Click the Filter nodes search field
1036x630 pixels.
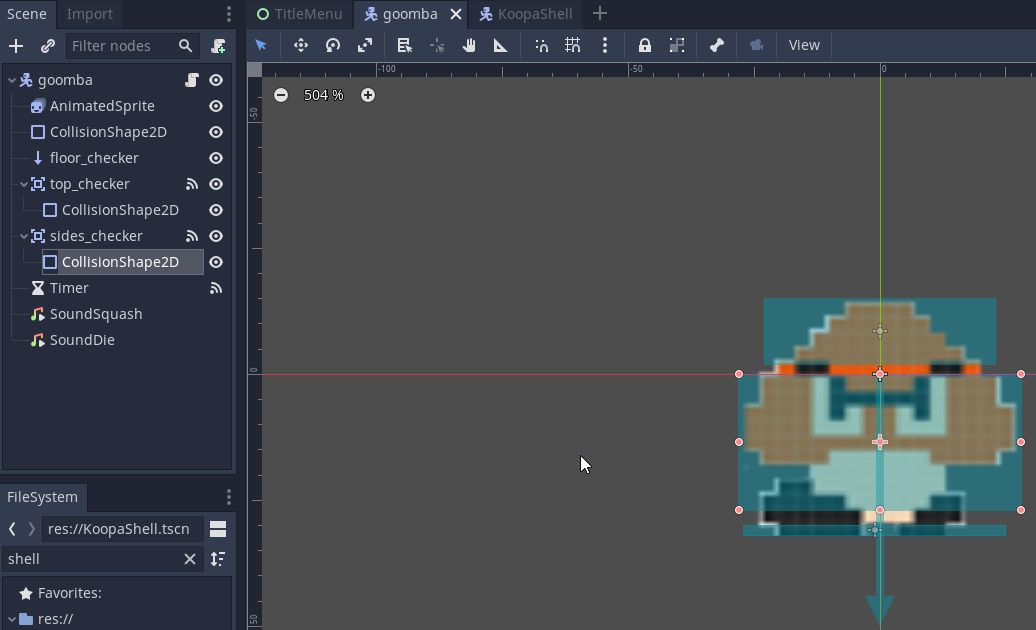tap(131, 46)
